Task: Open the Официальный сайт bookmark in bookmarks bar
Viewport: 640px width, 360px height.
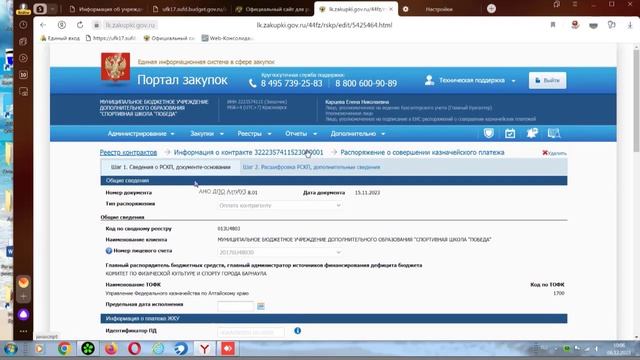Action: click(x=169, y=38)
